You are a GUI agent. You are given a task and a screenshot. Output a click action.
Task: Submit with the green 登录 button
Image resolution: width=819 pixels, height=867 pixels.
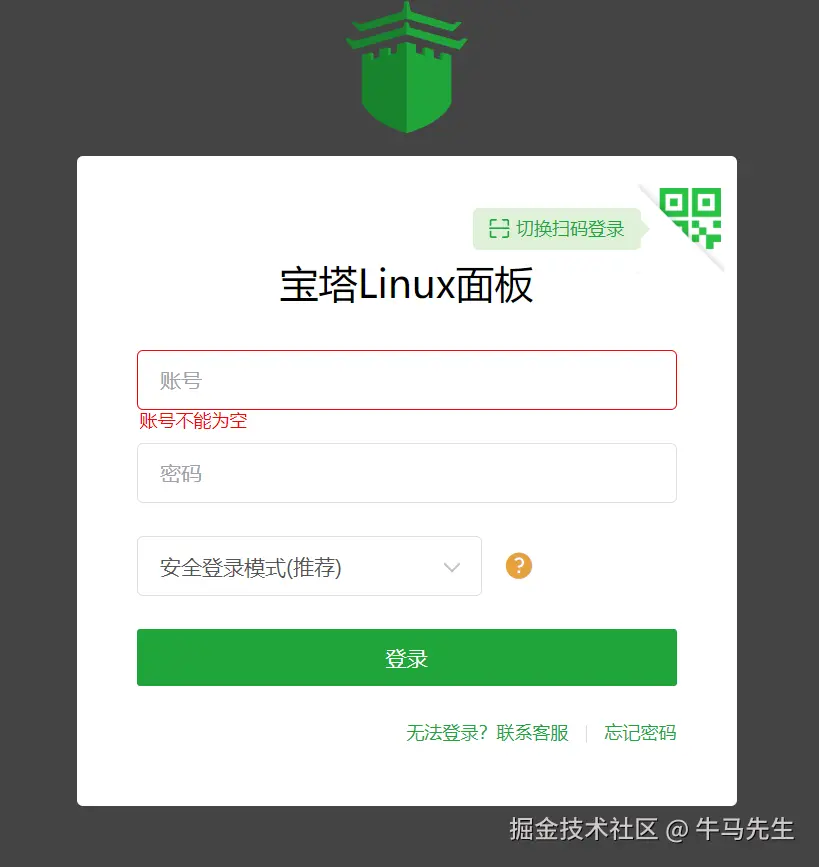point(407,657)
